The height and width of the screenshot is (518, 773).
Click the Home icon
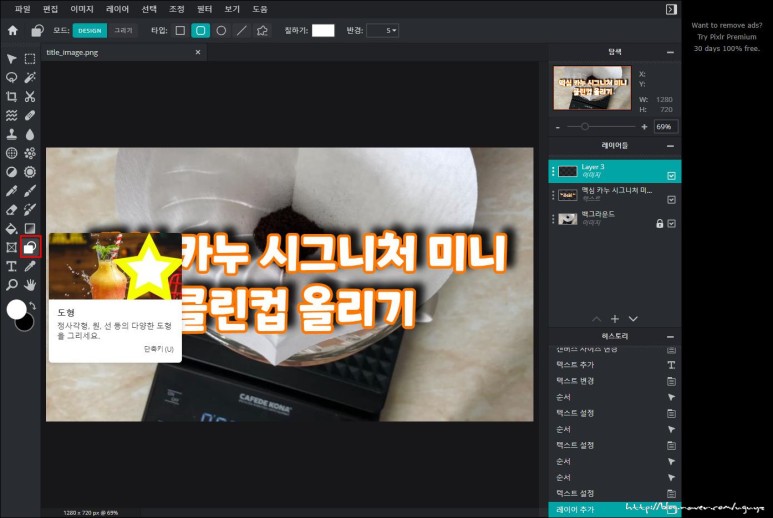[13, 31]
